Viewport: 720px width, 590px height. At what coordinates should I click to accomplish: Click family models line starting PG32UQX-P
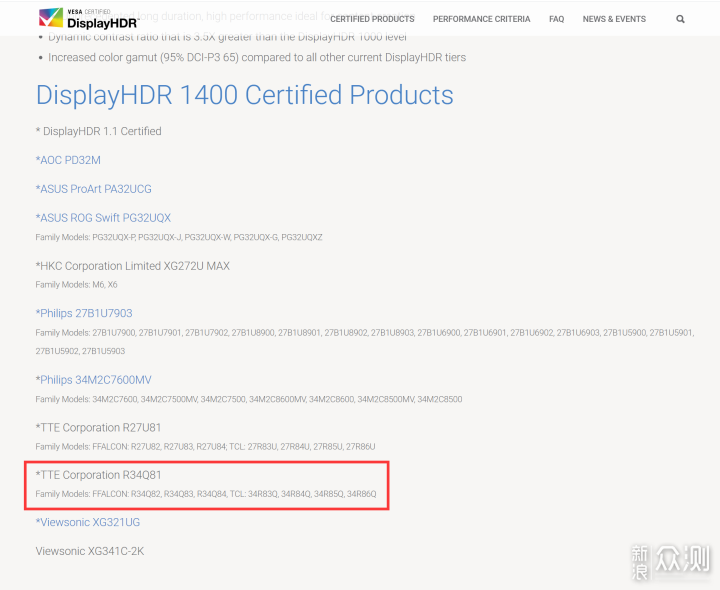[x=179, y=237]
